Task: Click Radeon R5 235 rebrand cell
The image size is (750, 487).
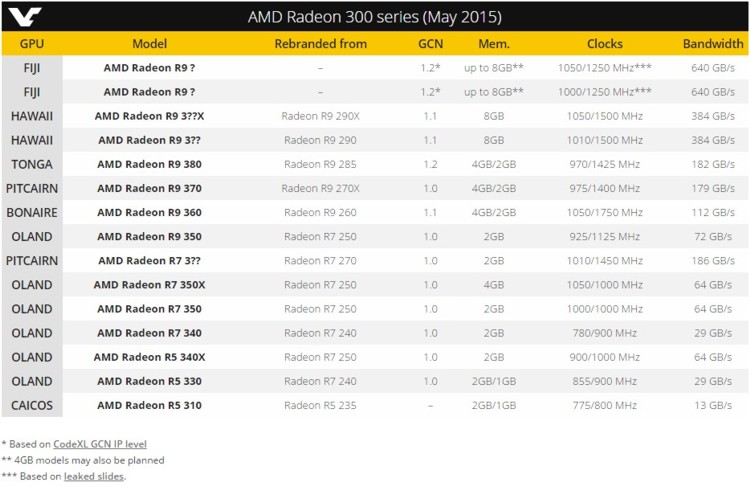Action: [x=320, y=405]
